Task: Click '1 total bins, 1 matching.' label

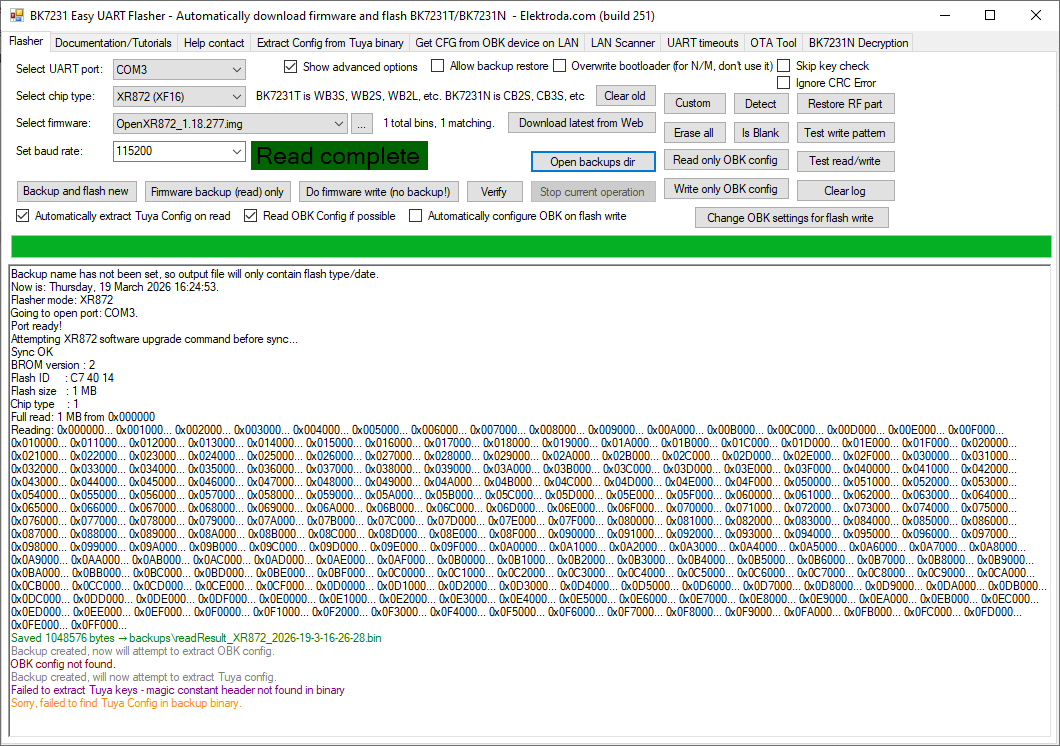Action: [x=439, y=123]
